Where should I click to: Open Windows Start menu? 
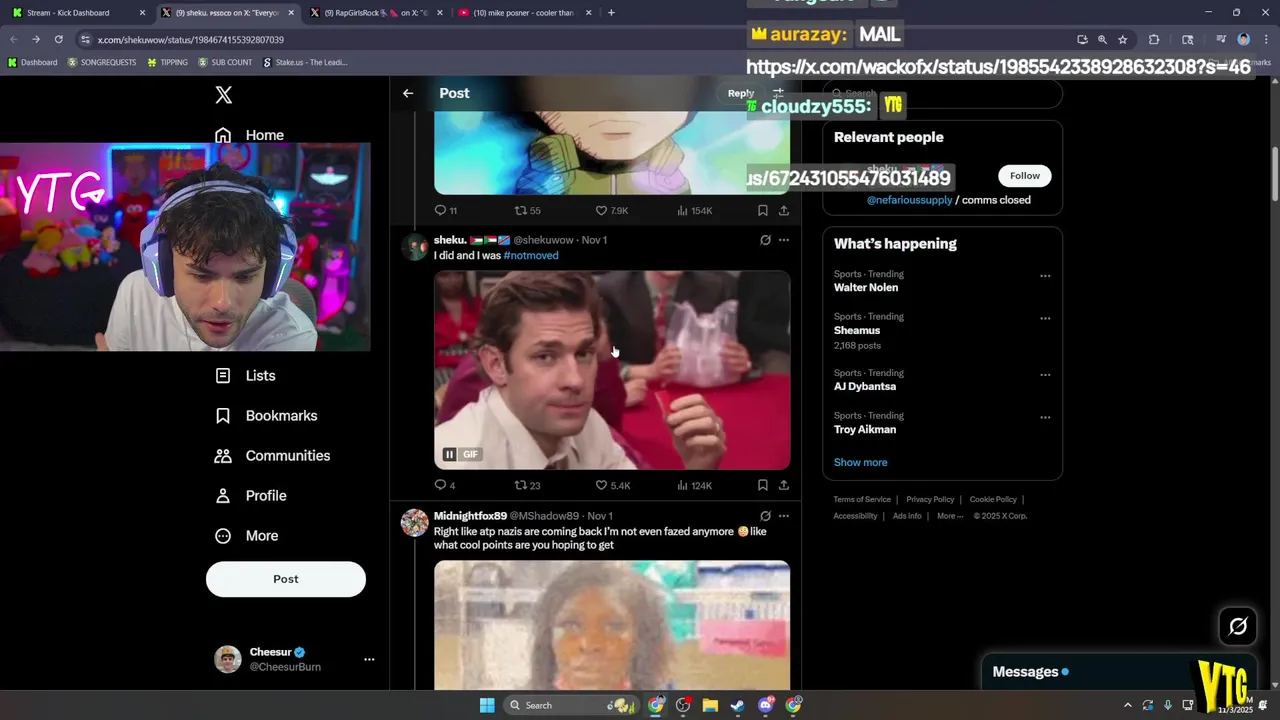pos(487,705)
